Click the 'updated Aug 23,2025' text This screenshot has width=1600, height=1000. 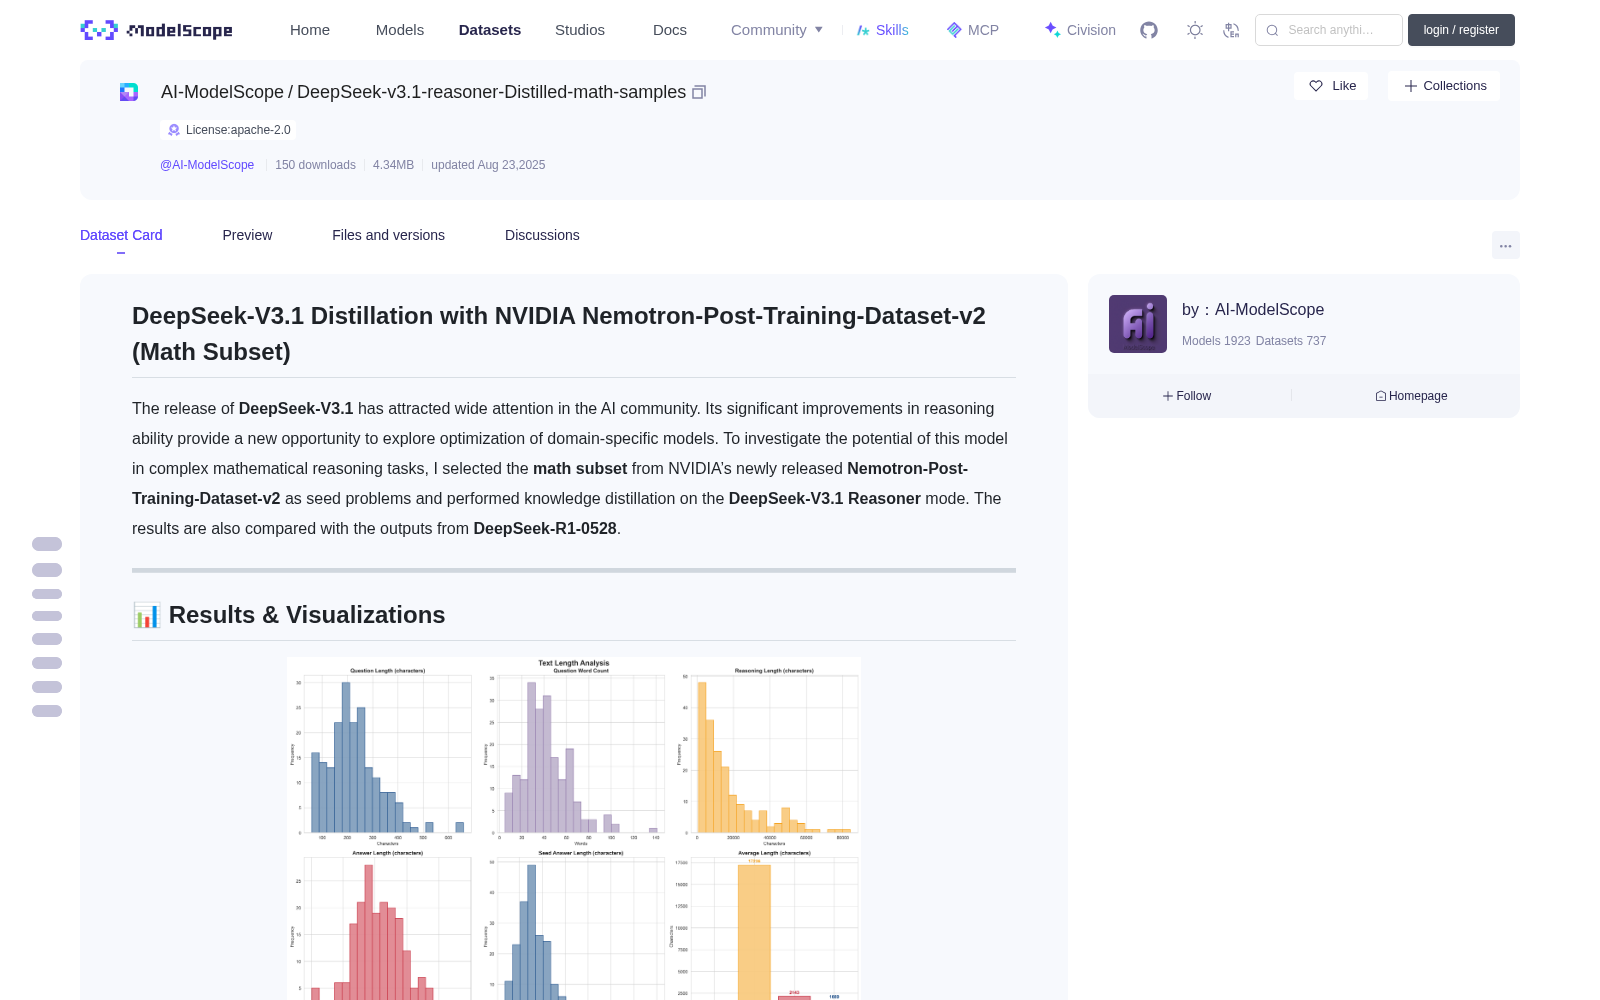pyautogui.click(x=488, y=165)
